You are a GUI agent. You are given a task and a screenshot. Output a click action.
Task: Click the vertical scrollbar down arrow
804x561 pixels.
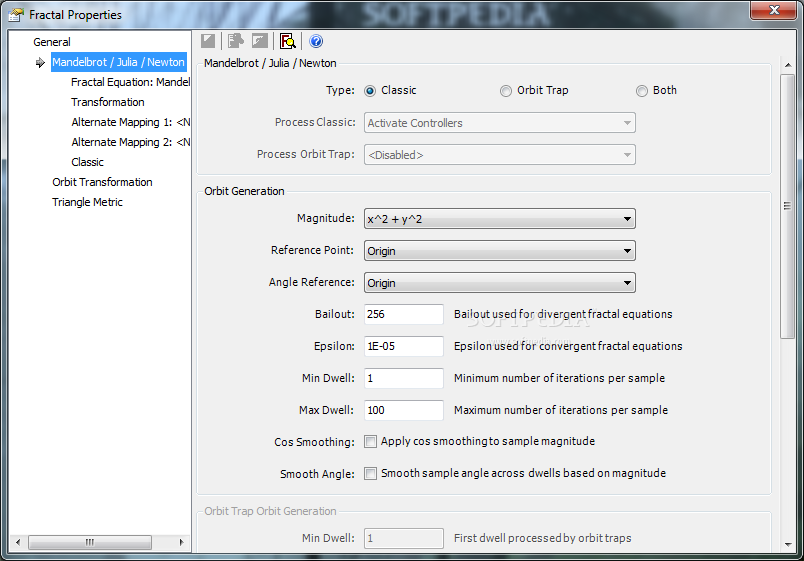tap(788, 545)
